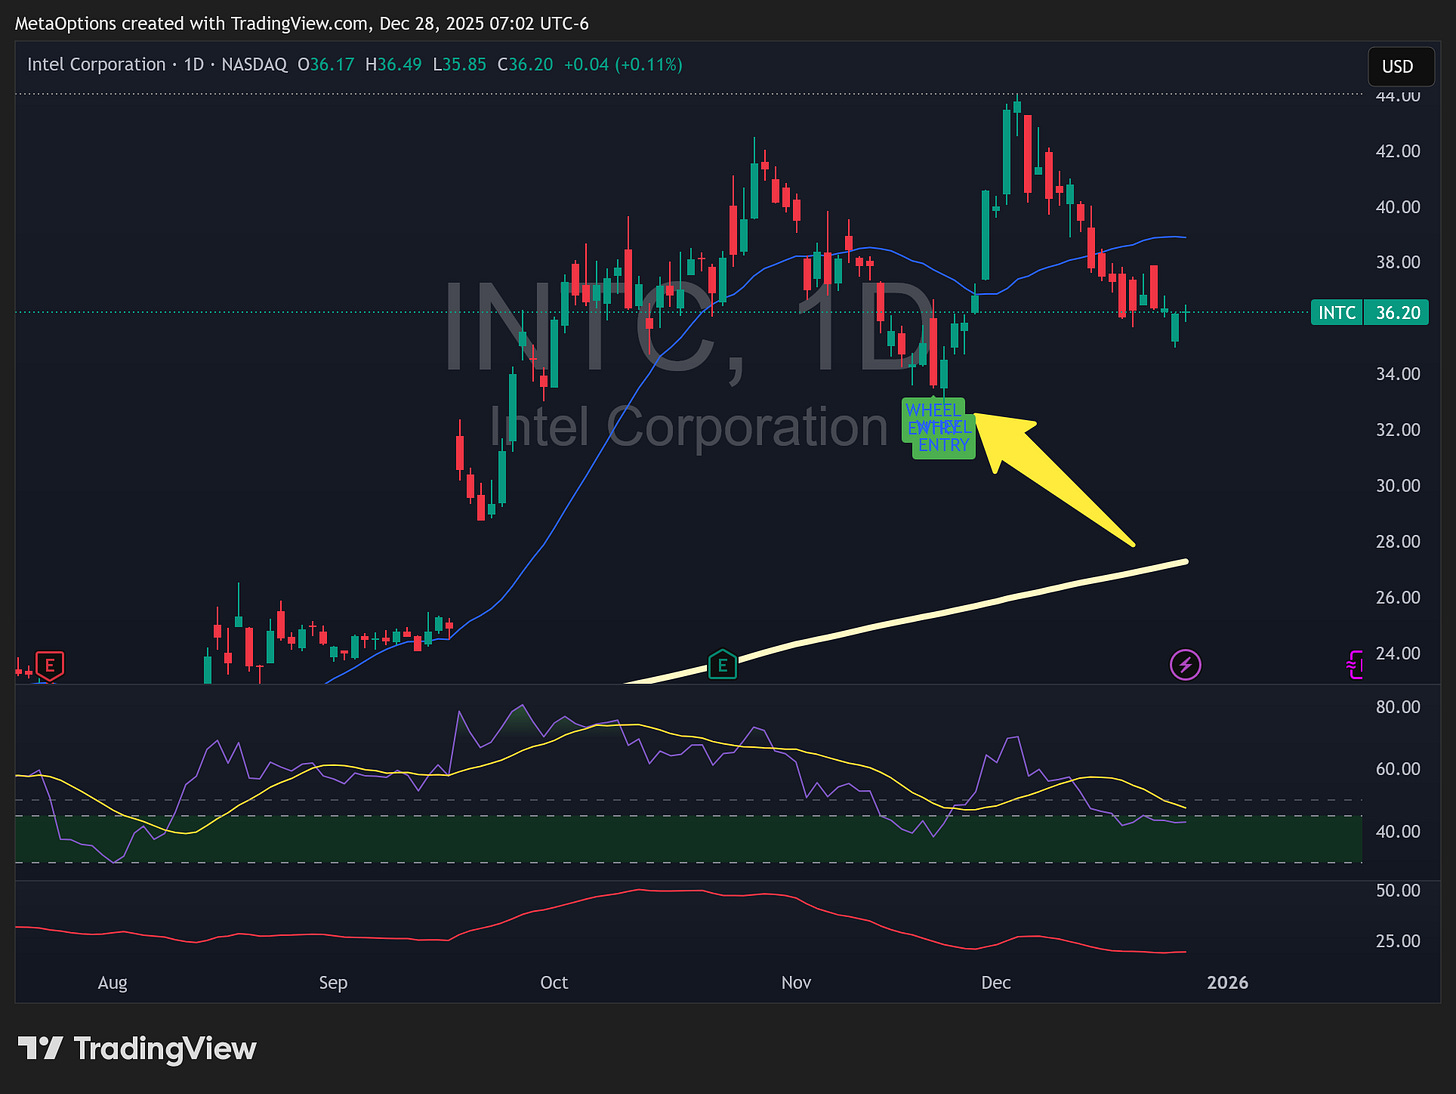Open the interval menu by clicking 1D
1456x1094 pixels.
[x=193, y=64]
